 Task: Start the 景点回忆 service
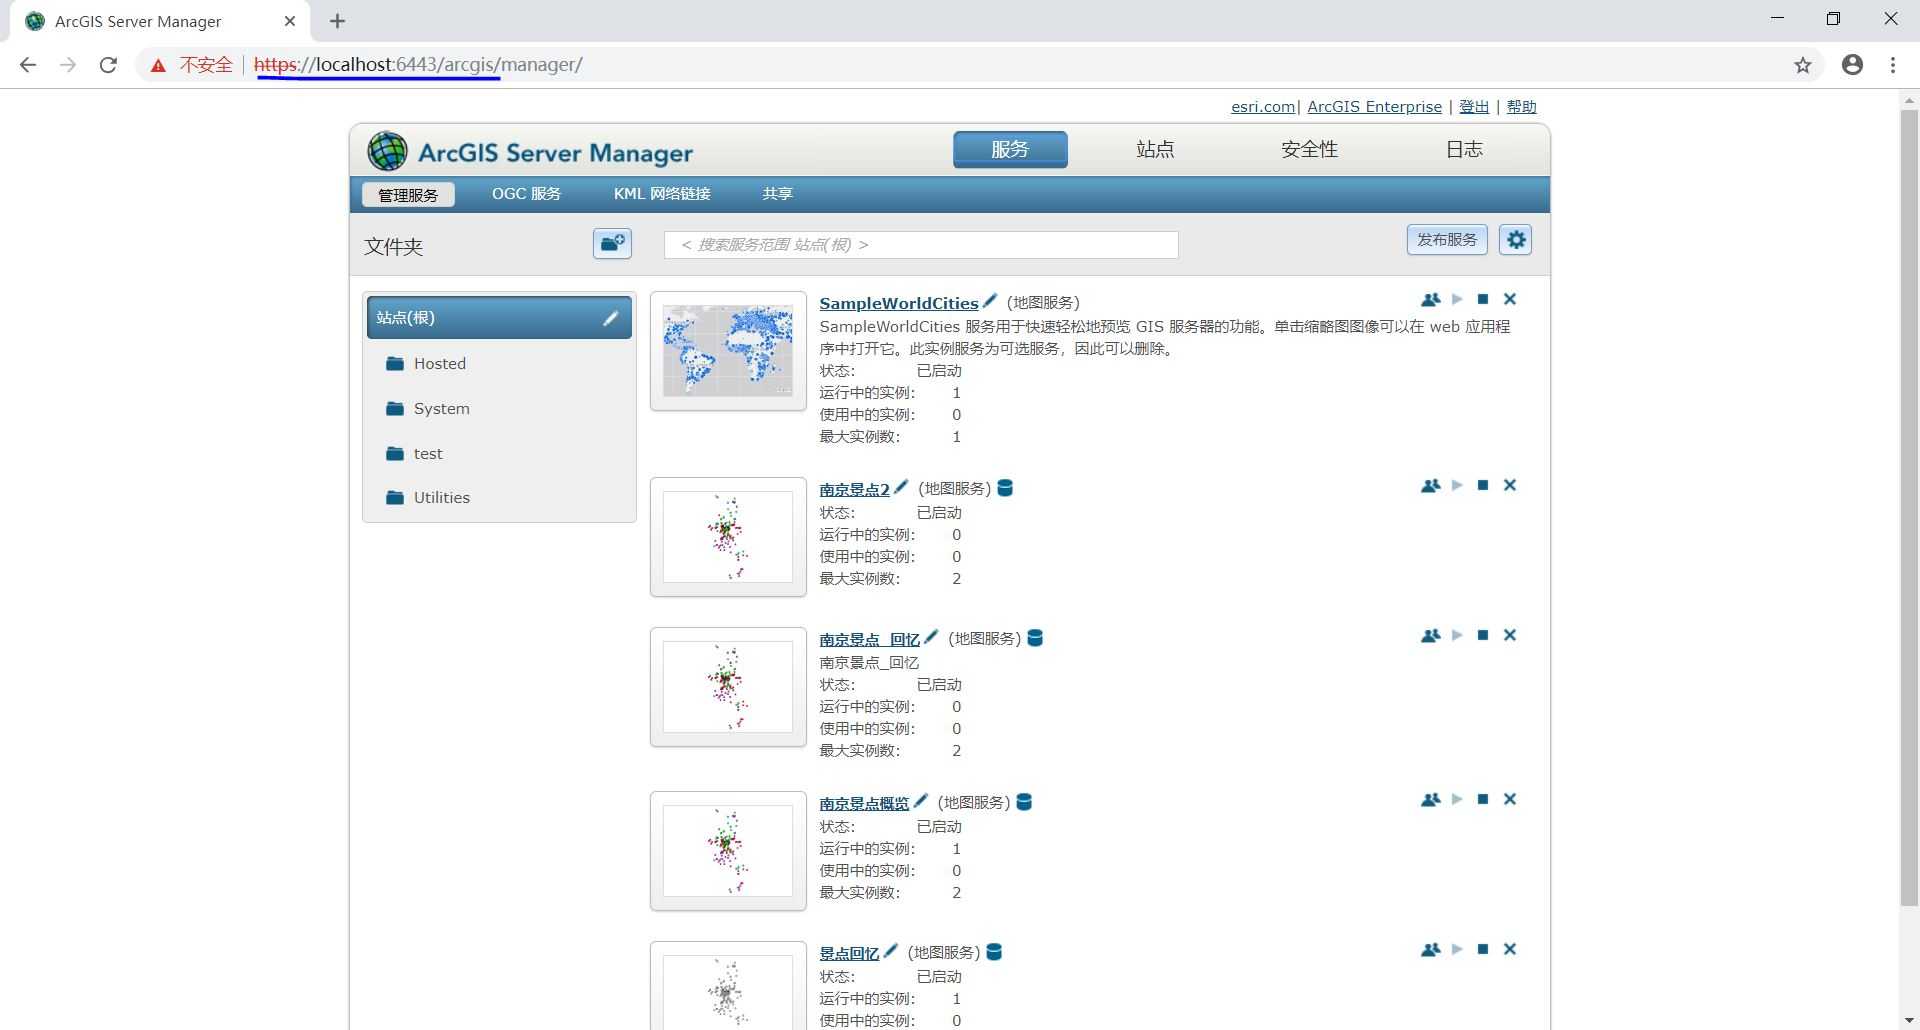(1457, 949)
